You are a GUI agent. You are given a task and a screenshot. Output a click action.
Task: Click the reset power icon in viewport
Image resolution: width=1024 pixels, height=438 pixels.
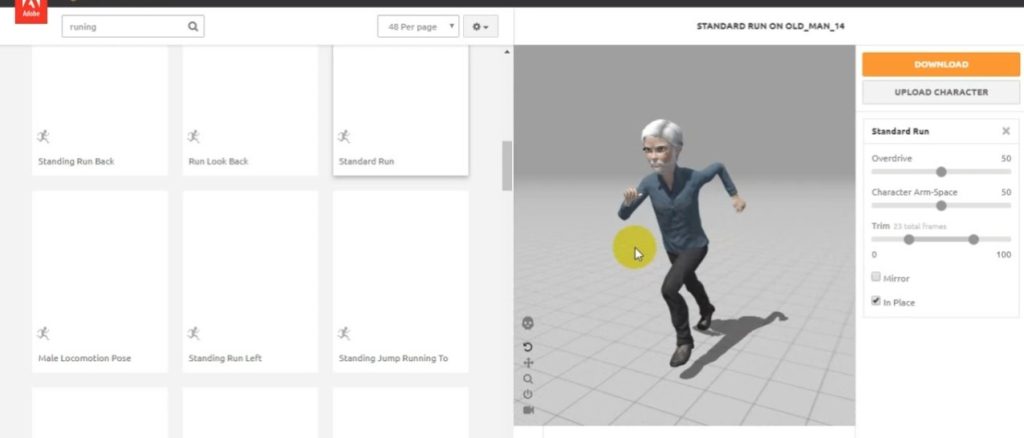pyautogui.click(x=528, y=394)
